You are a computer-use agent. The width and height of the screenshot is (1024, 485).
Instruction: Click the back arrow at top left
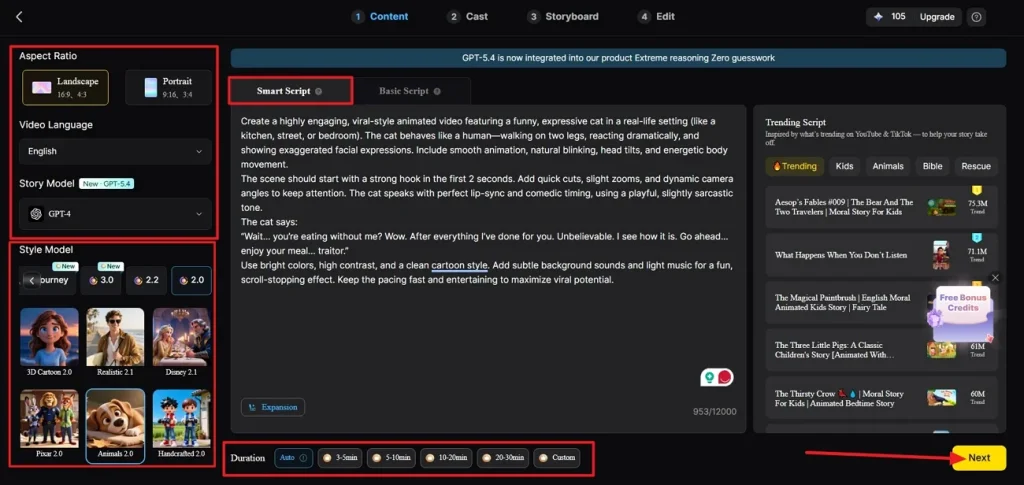point(19,16)
